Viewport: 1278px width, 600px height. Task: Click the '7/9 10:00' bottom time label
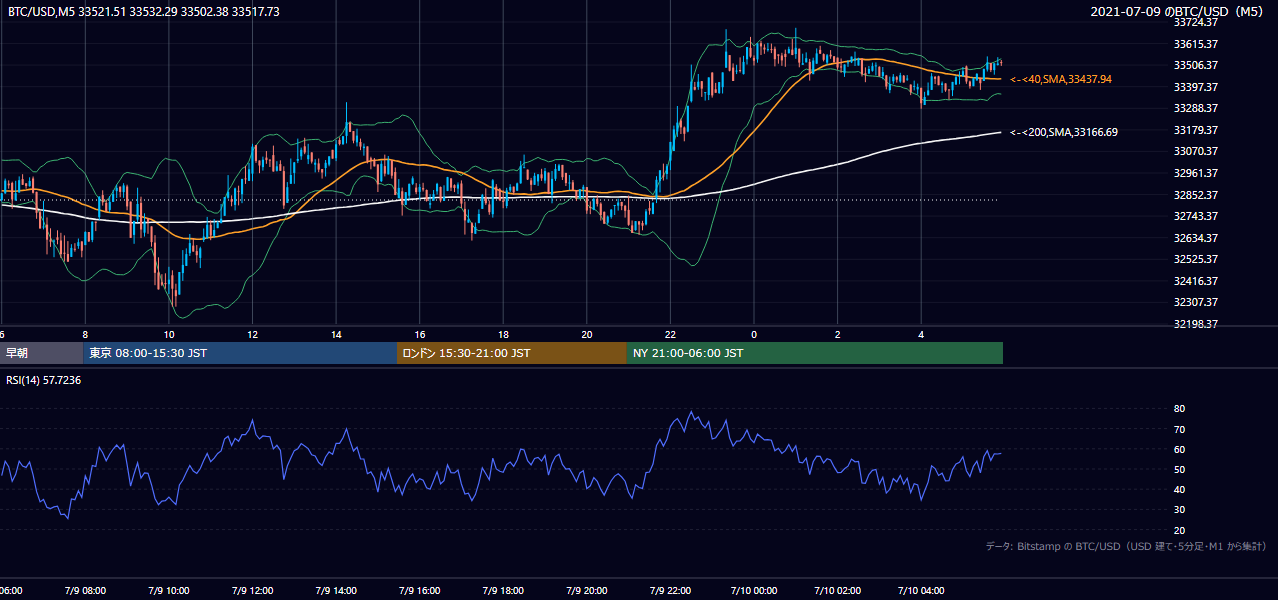pyautogui.click(x=169, y=591)
